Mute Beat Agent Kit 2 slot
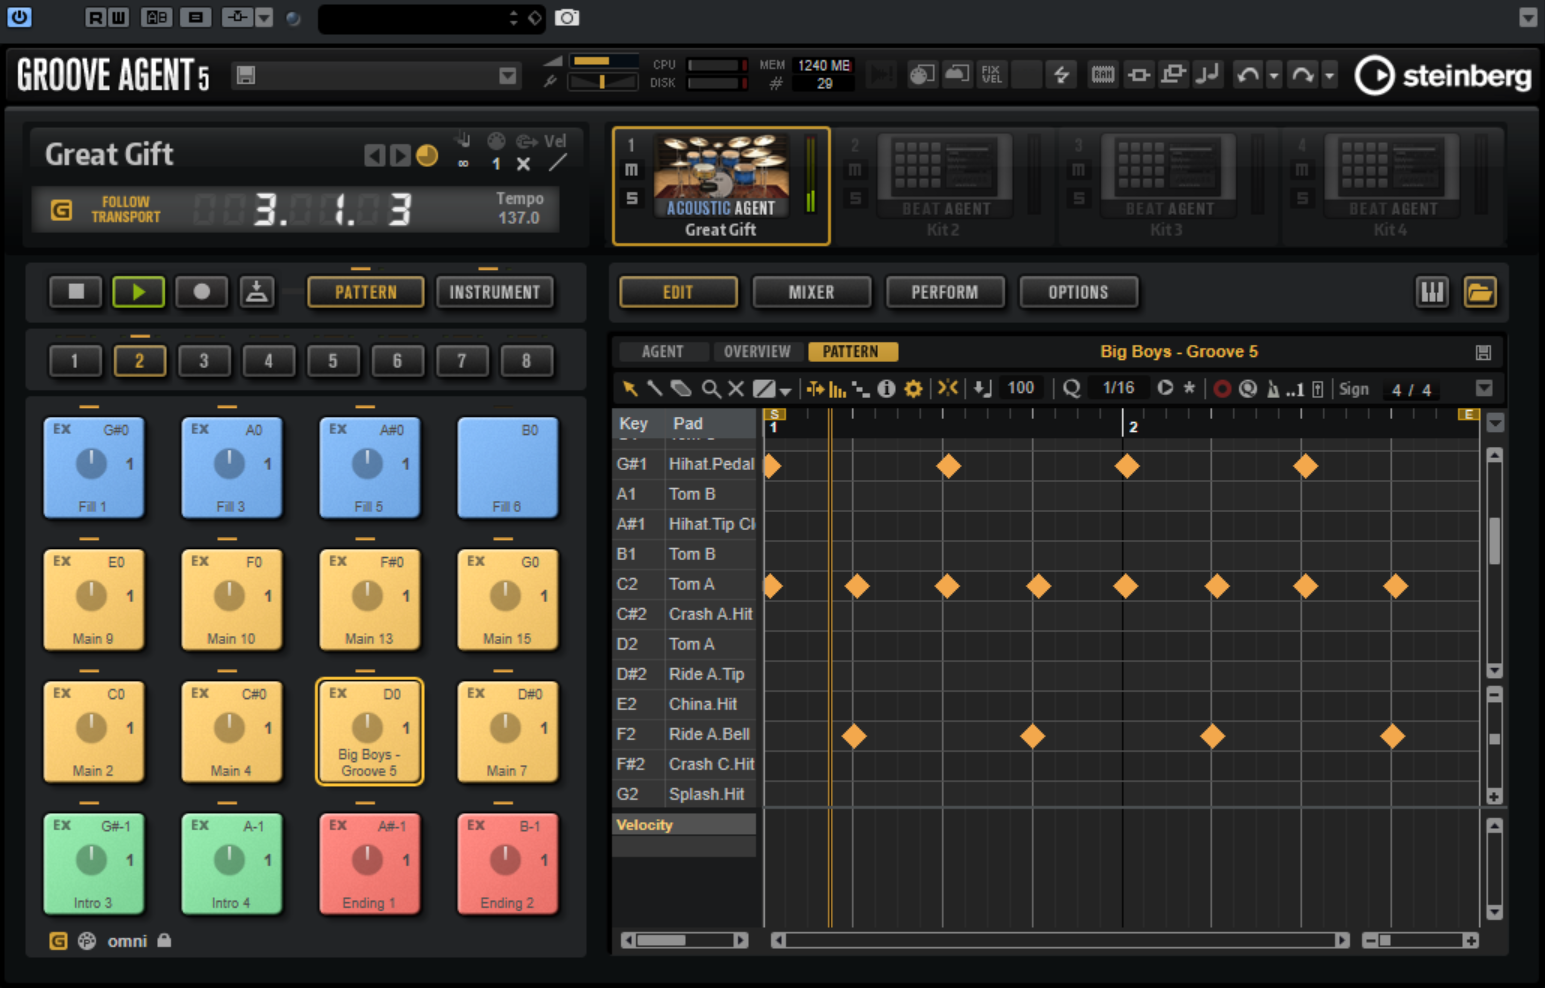The height and width of the screenshot is (988, 1545). point(855,170)
